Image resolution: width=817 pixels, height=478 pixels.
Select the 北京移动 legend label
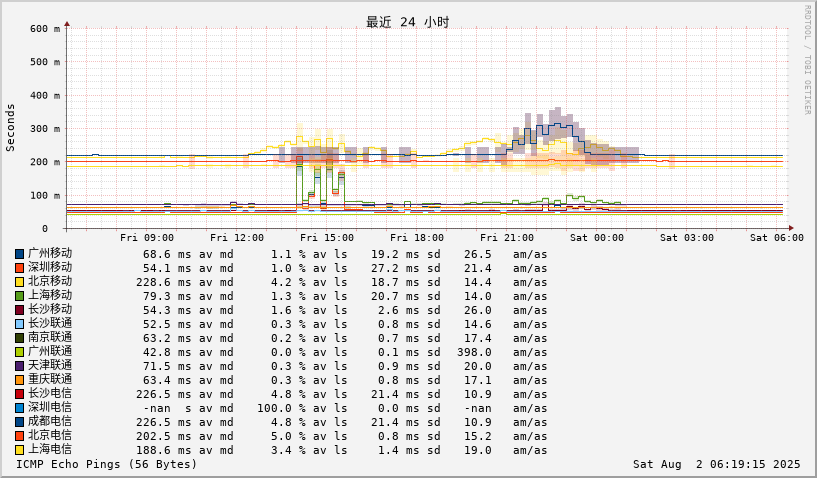pyautogui.click(x=50, y=281)
